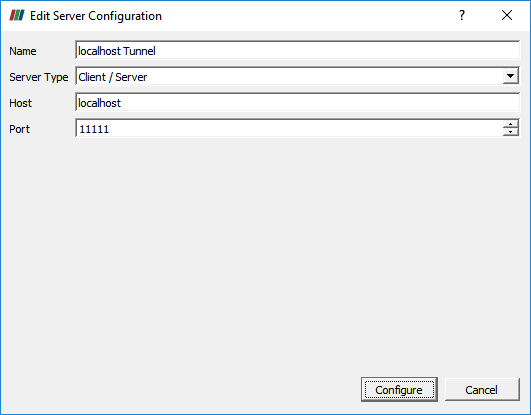Click the ParaView logo icon in title bar
This screenshot has width=531, height=415.
[17, 15]
